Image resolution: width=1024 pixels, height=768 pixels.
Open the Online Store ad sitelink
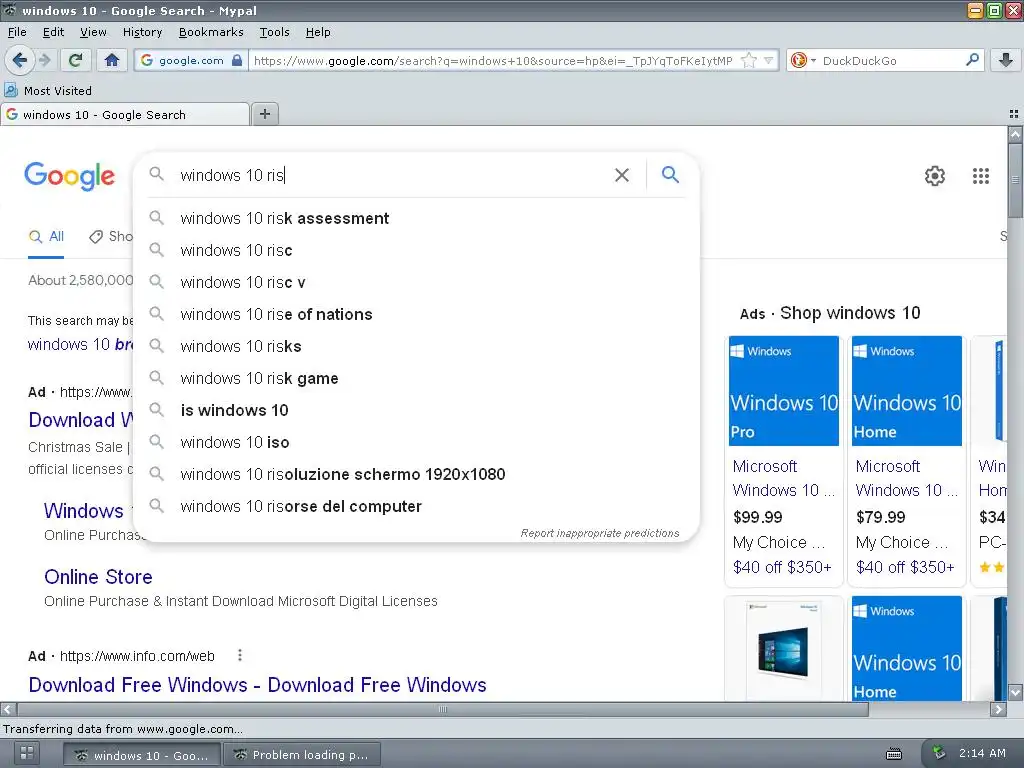98,577
